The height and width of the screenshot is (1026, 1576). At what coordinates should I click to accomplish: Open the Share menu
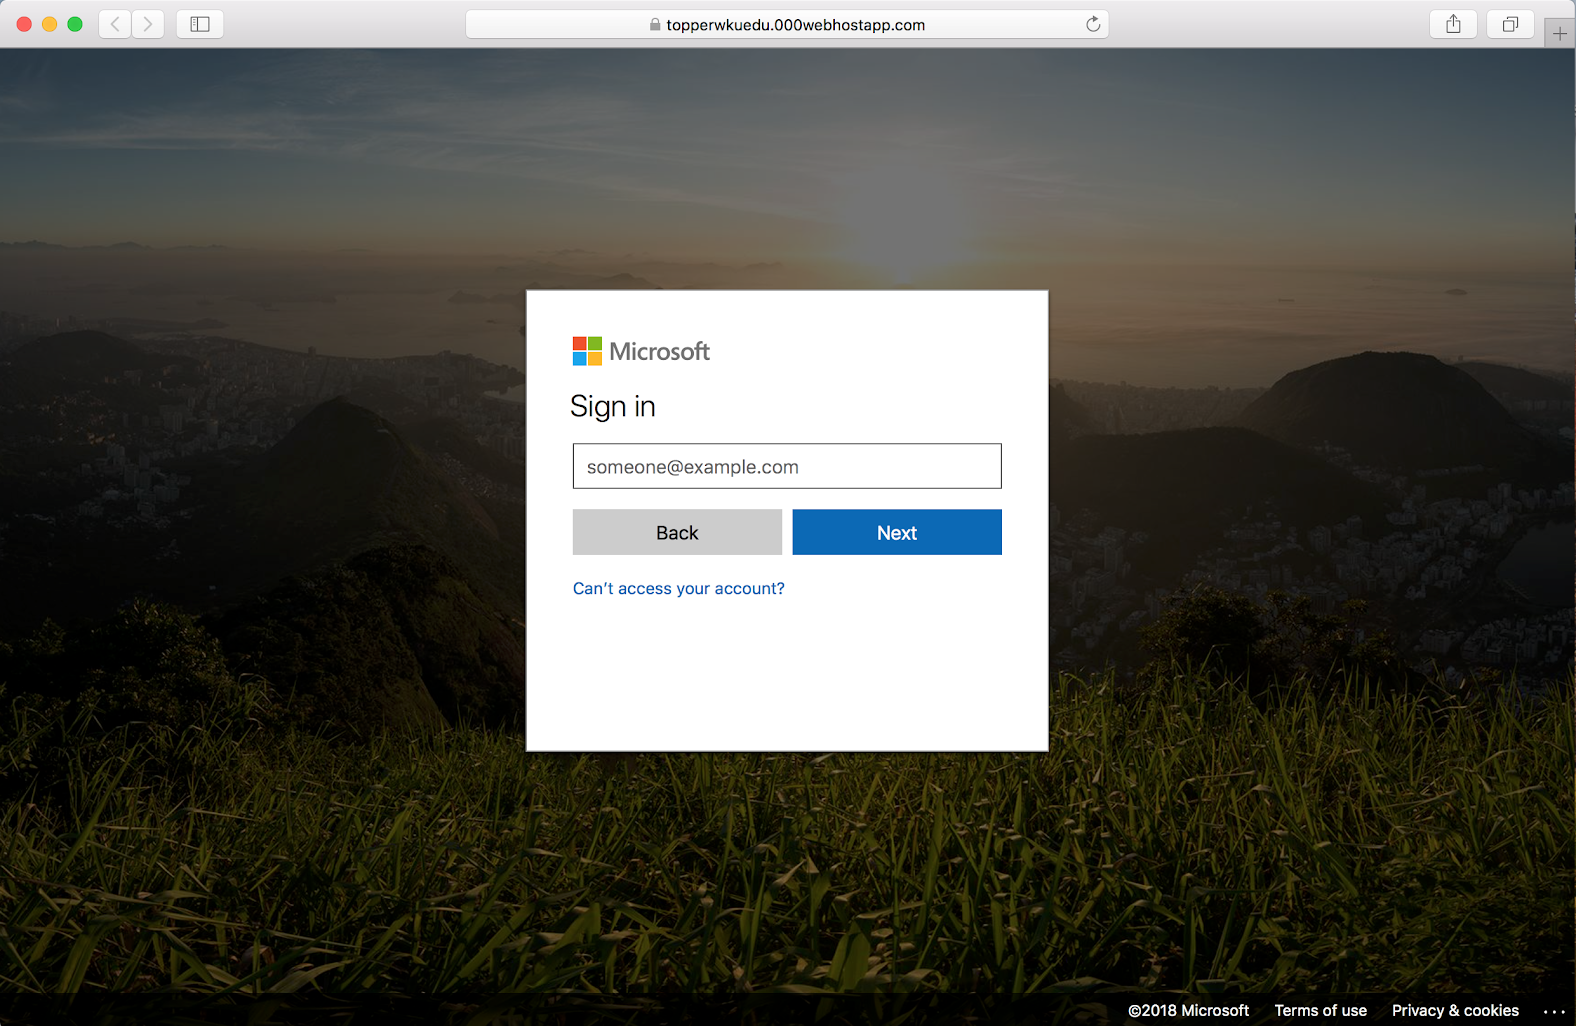[x=1453, y=24]
